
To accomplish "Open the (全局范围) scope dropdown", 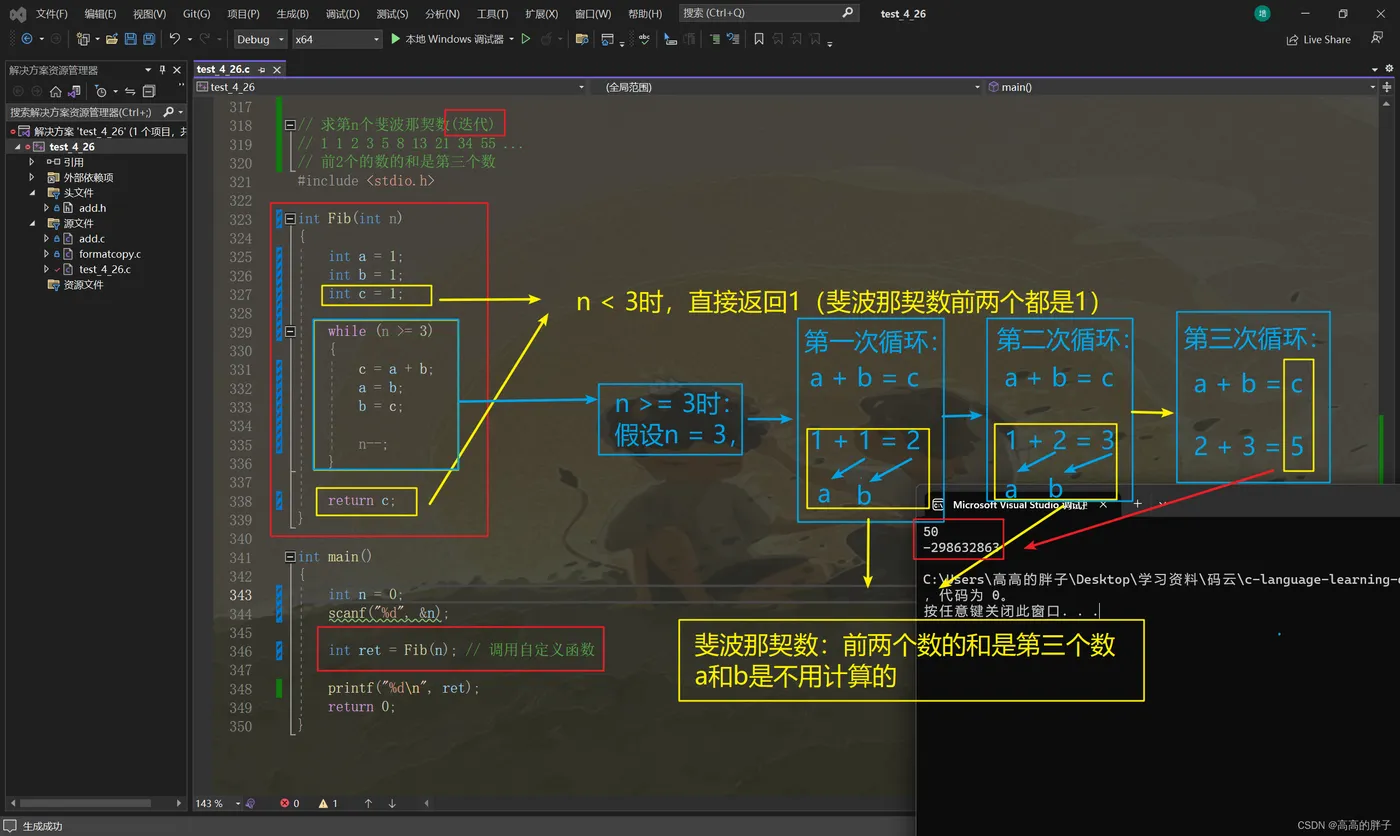I will coord(787,87).
